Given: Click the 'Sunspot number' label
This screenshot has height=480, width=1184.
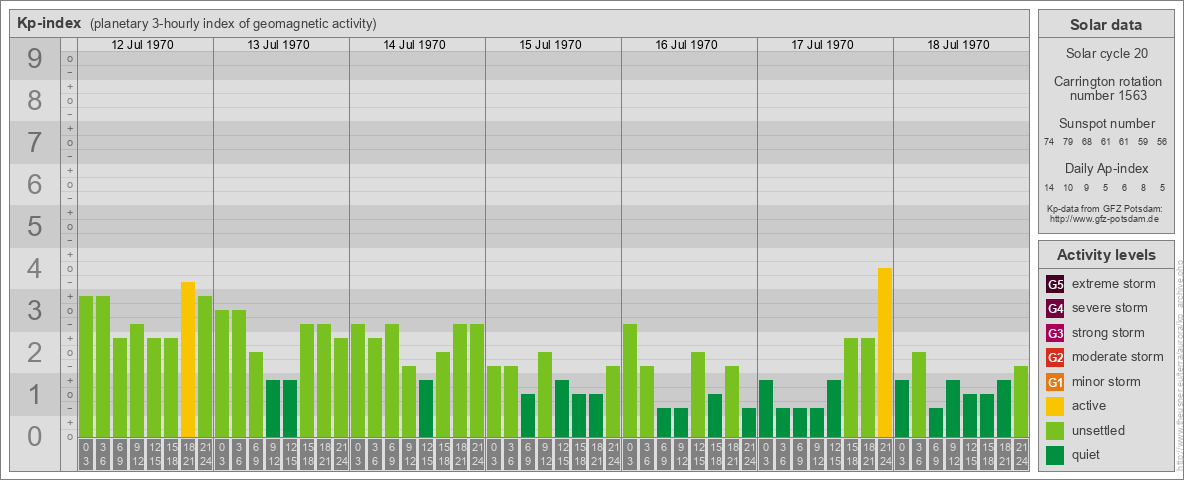Looking at the screenshot, I should point(1106,123).
